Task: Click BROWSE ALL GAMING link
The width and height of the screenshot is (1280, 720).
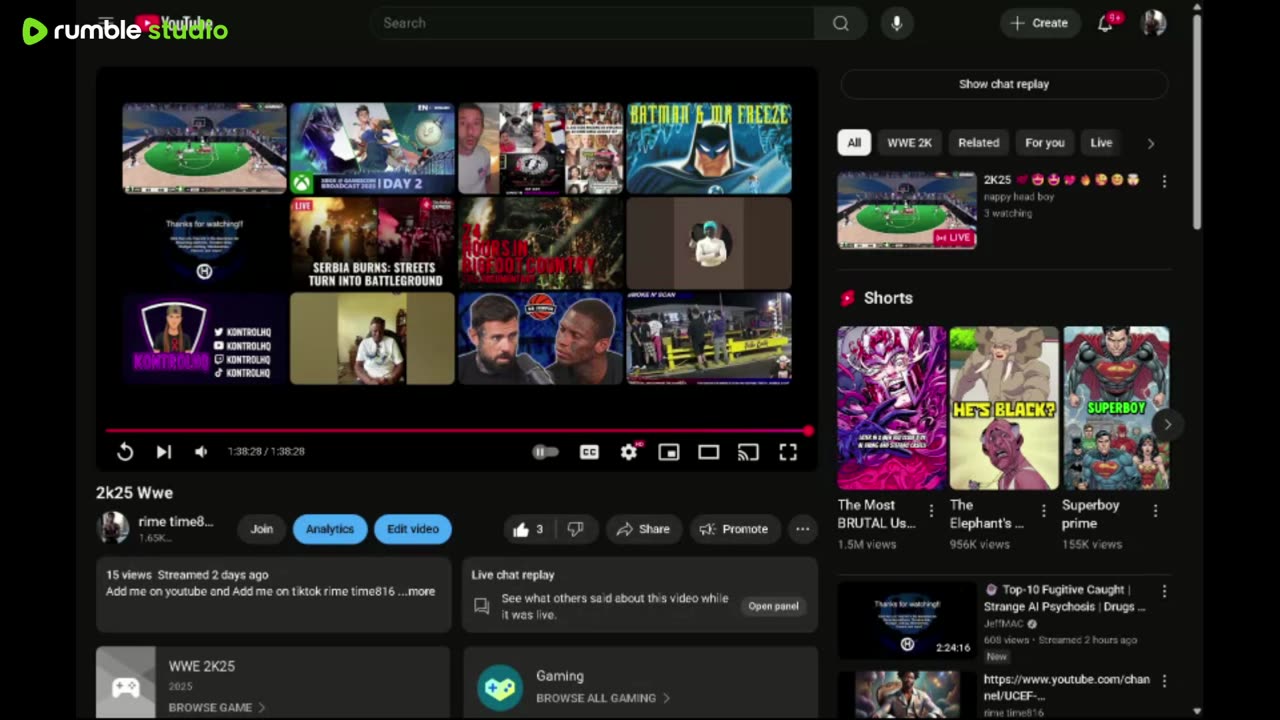Action: 603,698
